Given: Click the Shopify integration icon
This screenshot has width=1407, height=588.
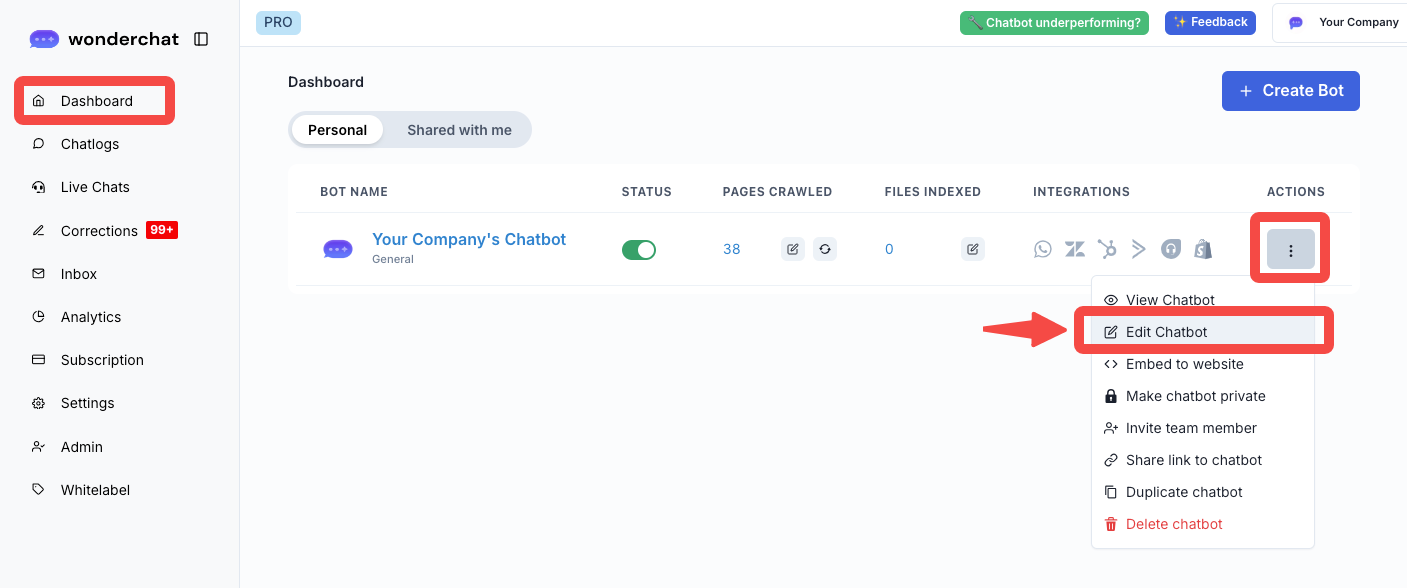Looking at the screenshot, I should [1203, 249].
